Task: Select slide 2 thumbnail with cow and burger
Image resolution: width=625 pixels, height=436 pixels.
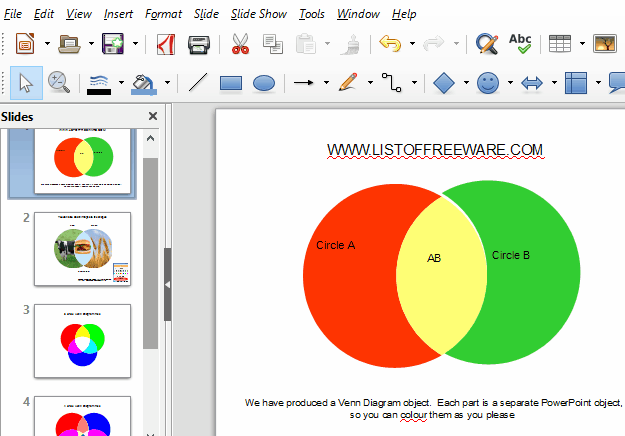Action: coord(83,249)
